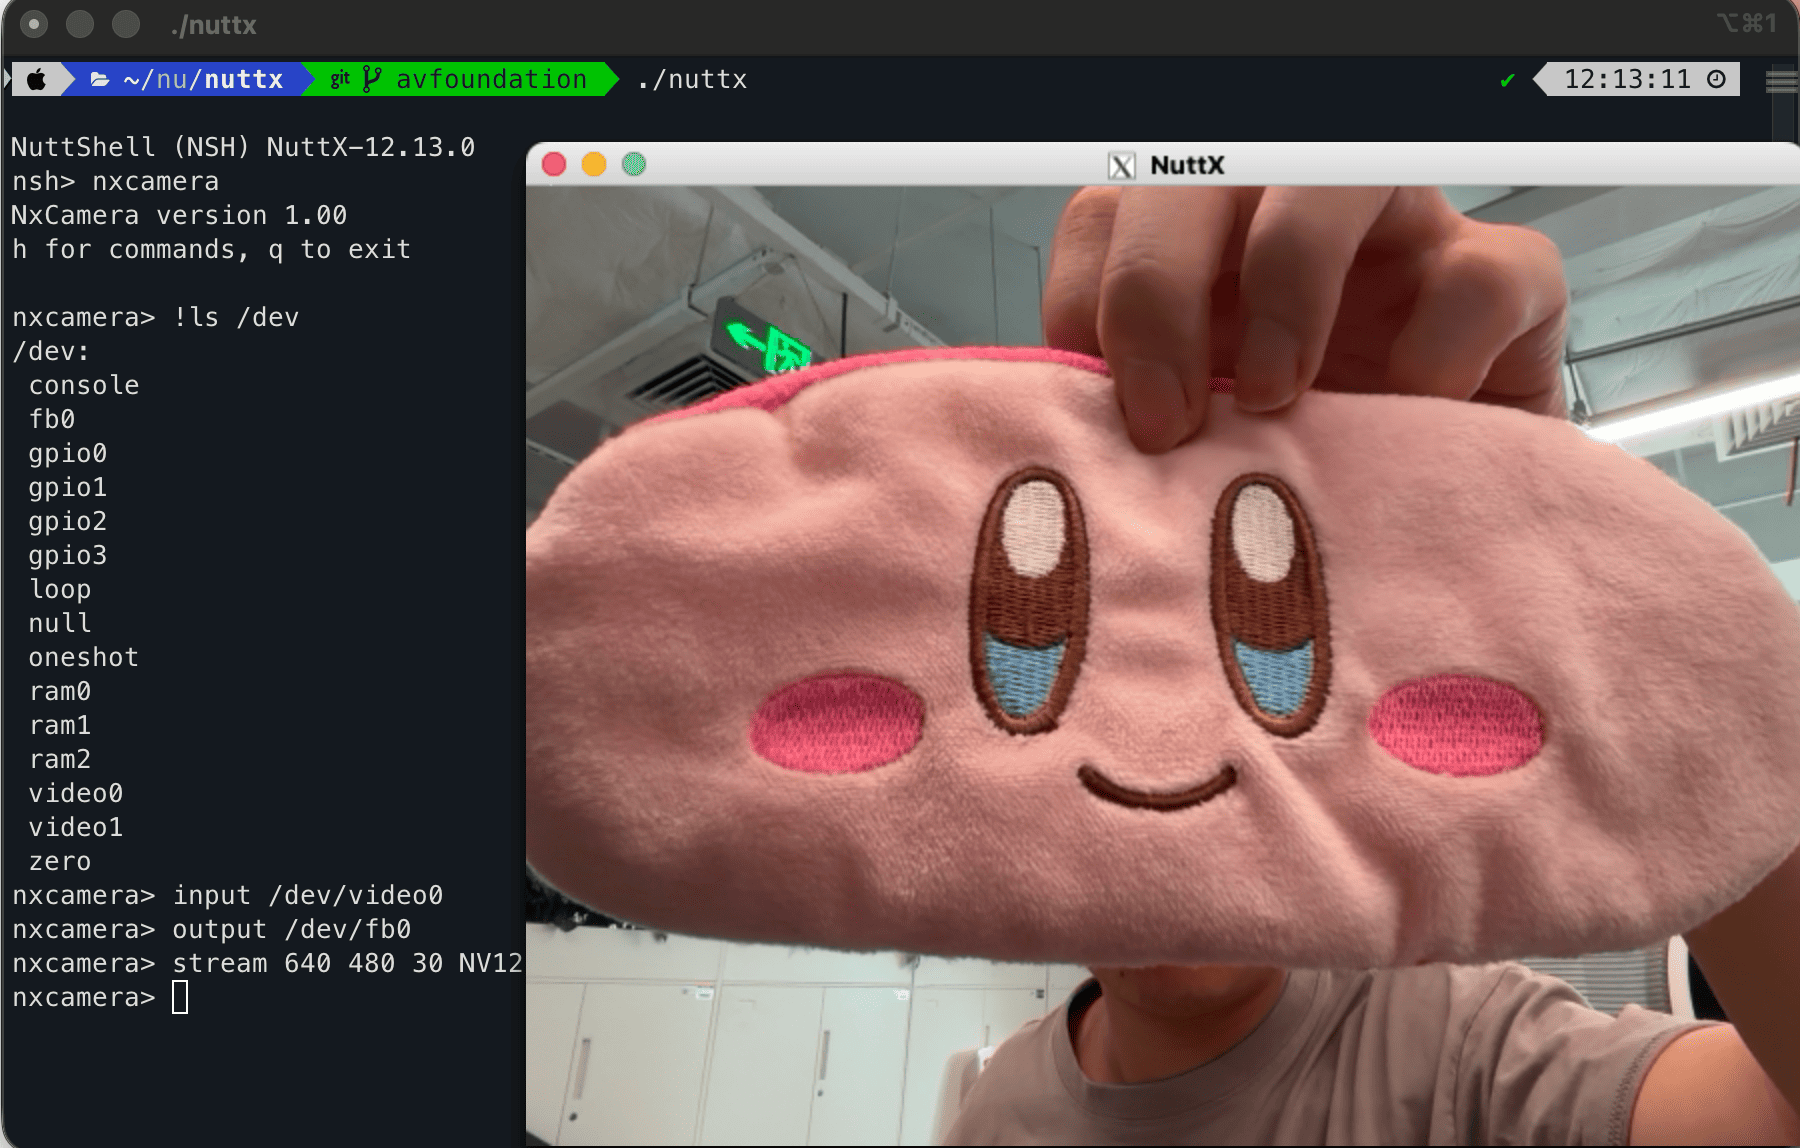Click the camera video frame in NuttX window
The image size is (1800, 1148).
point(1163,665)
